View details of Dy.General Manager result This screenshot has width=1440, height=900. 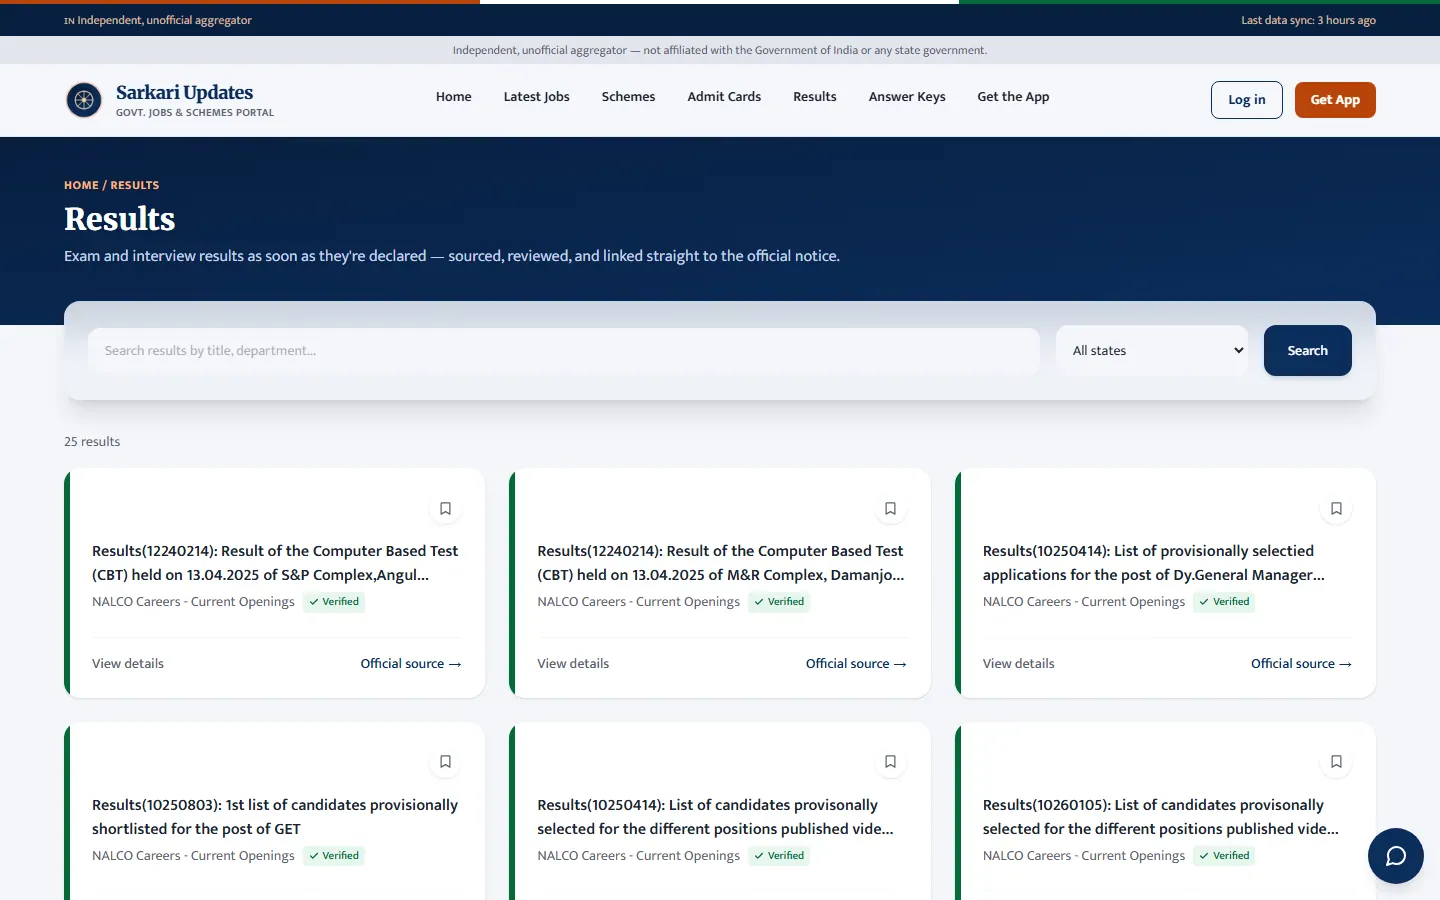1018,664
